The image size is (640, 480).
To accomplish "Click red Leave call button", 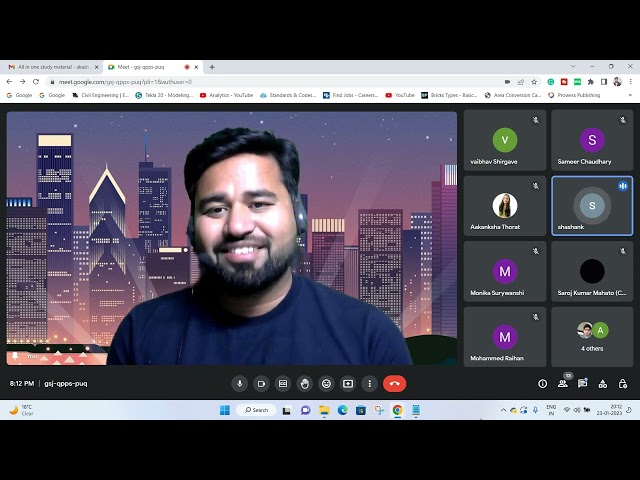I will pyautogui.click(x=394, y=384).
